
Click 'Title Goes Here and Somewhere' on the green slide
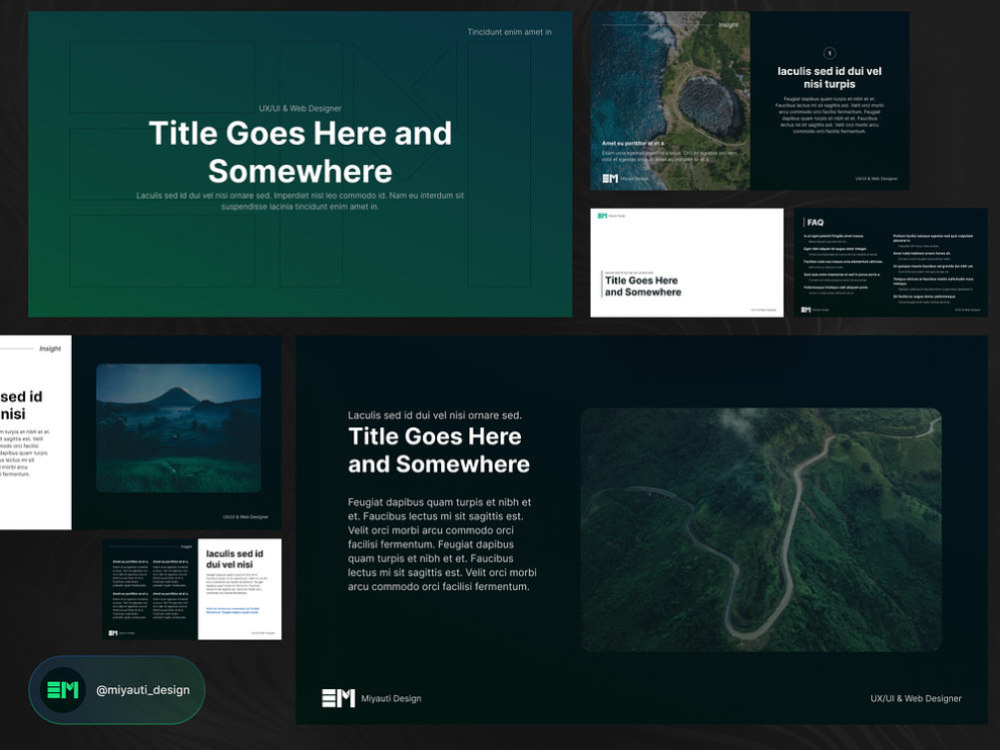tap(300, 152)
